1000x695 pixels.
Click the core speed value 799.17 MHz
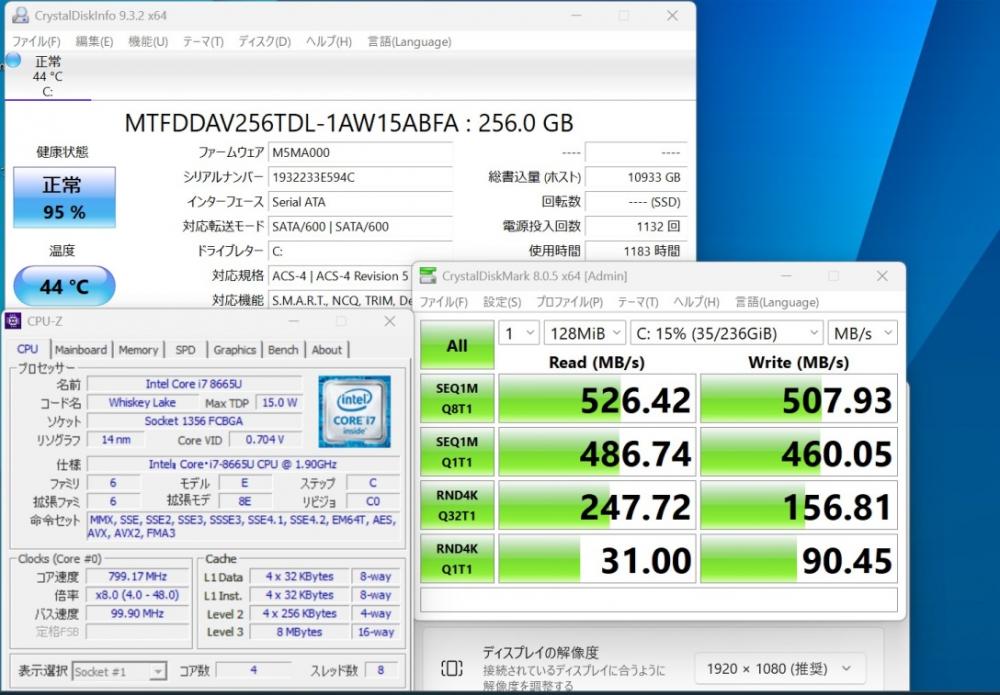[138, 576]
